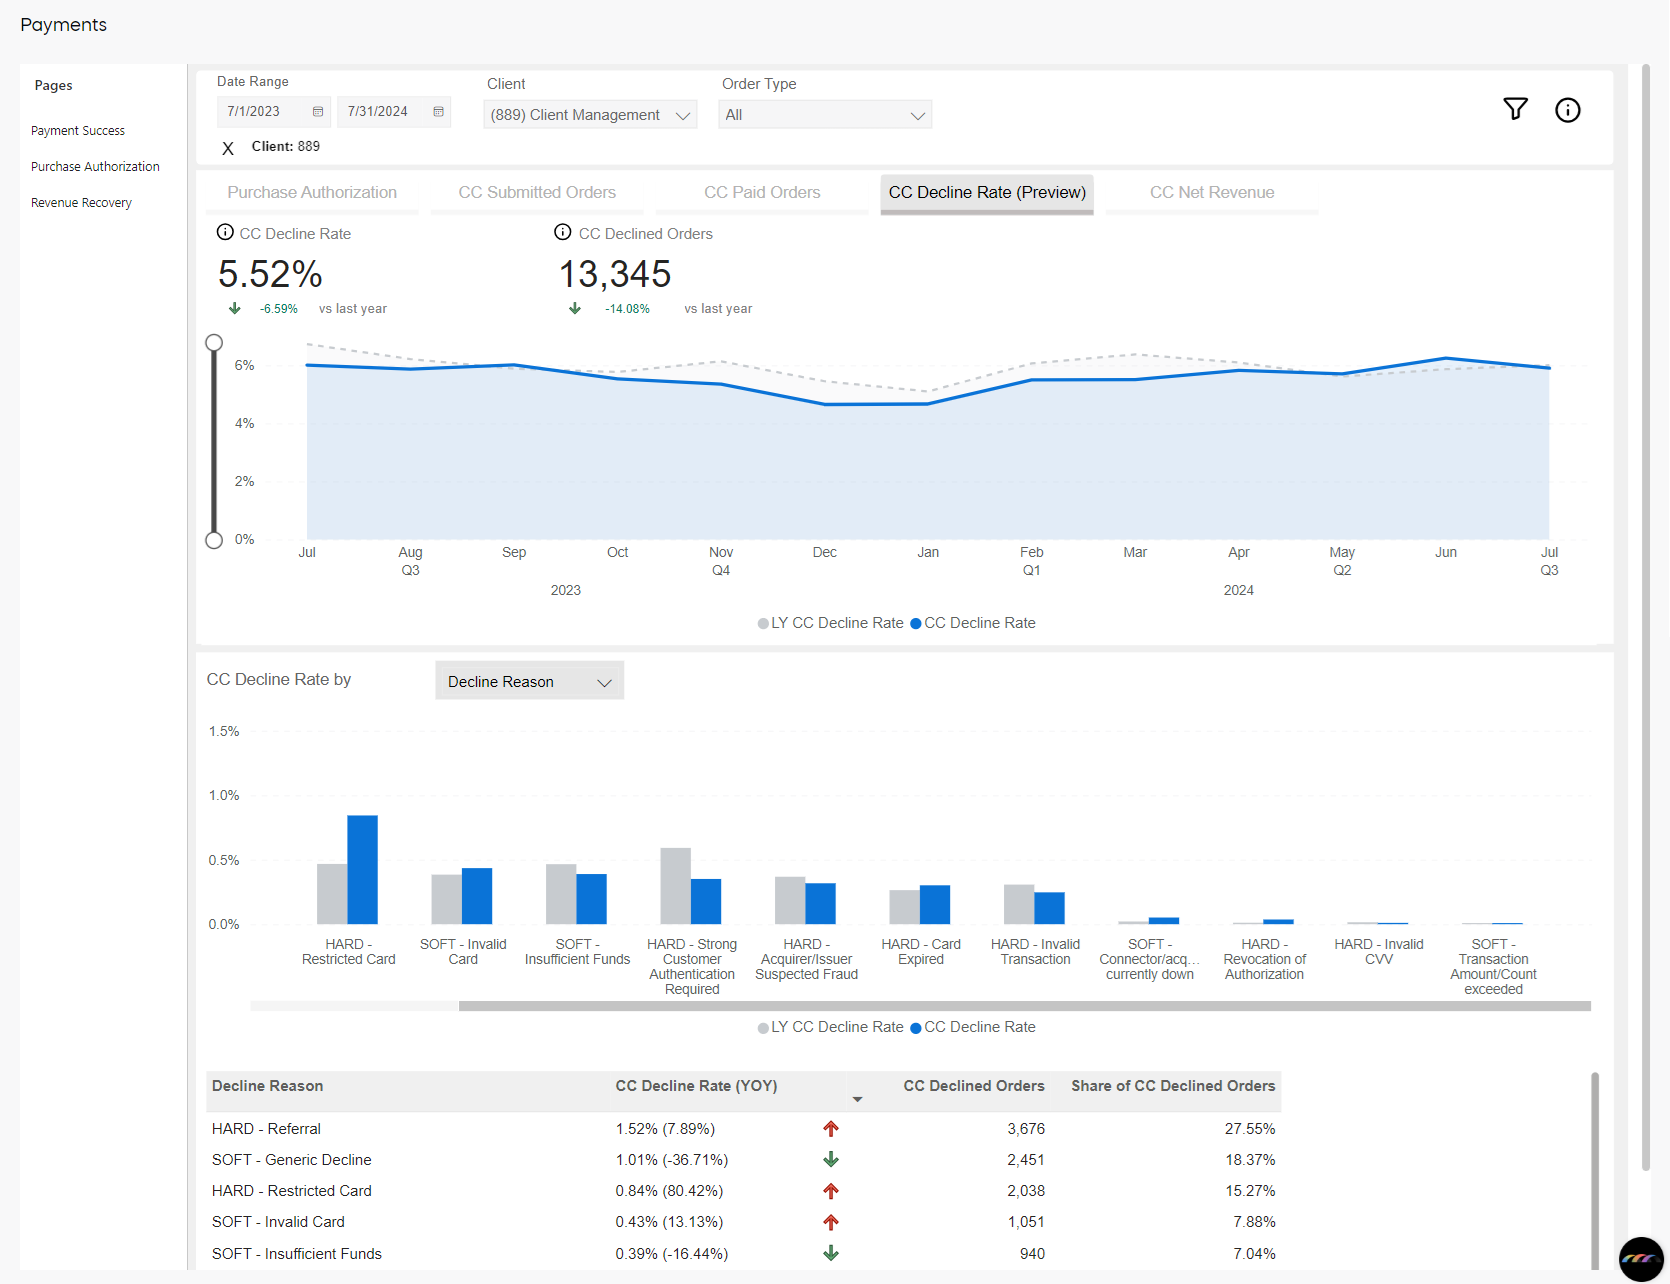Sort by Decline Reason column header
The height and width of the screenshot is (1284, 1670).
[267, 1086]
